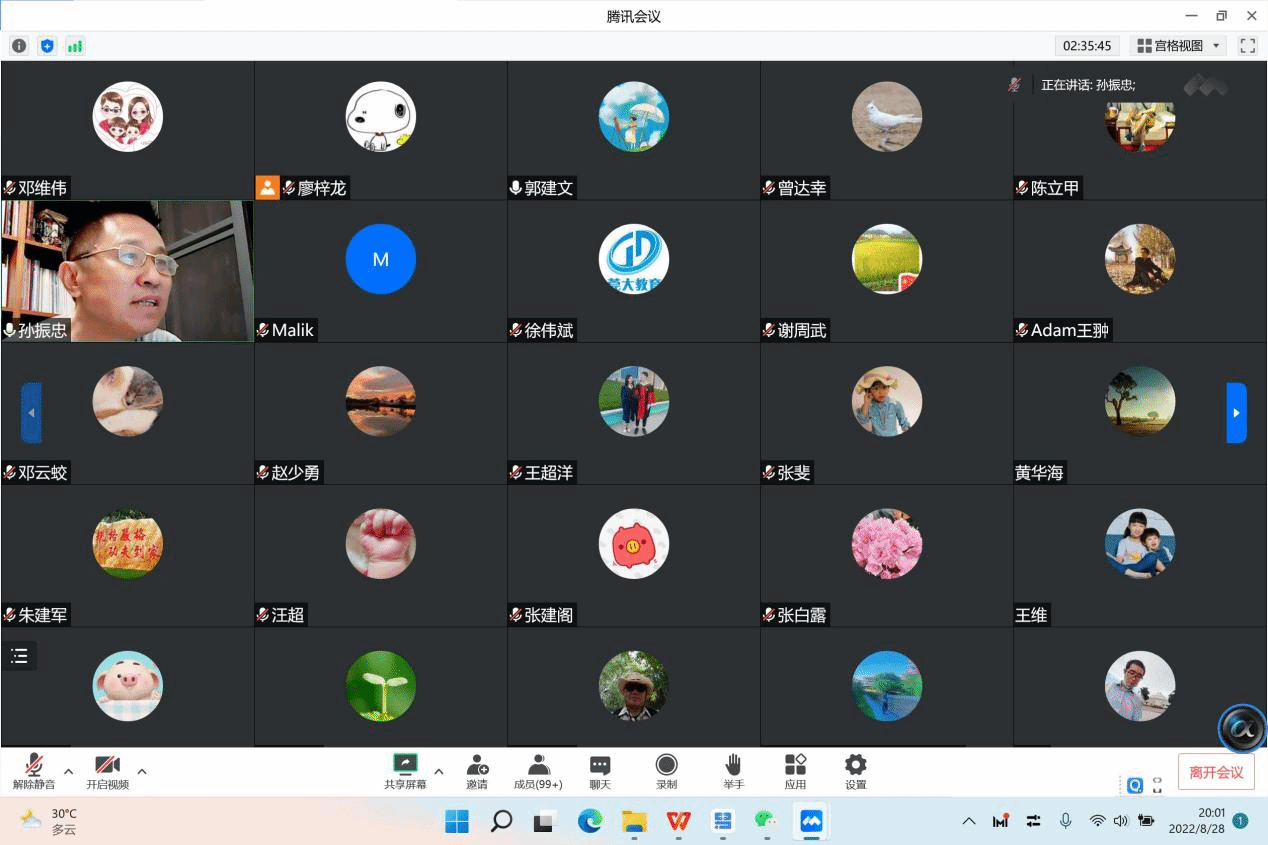1268x845 pixels.
Task: Open the 邀请 invite icon
Action: 477,771
